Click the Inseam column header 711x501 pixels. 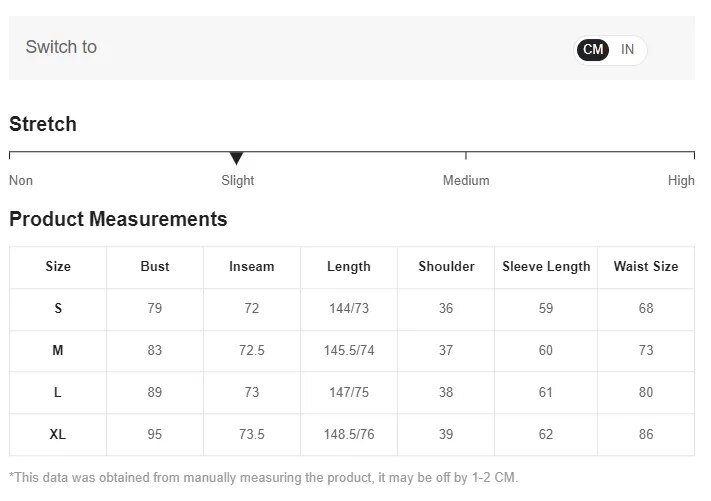(x=251, y=266)
